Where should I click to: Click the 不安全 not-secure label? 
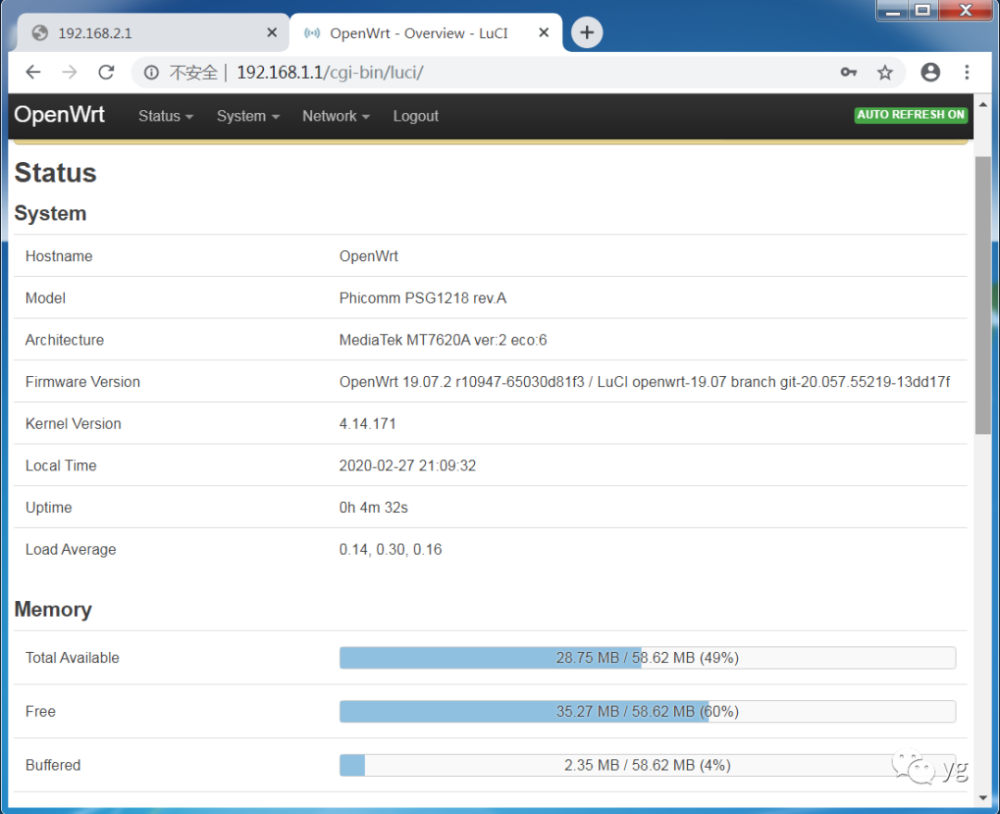click(193, 73)
